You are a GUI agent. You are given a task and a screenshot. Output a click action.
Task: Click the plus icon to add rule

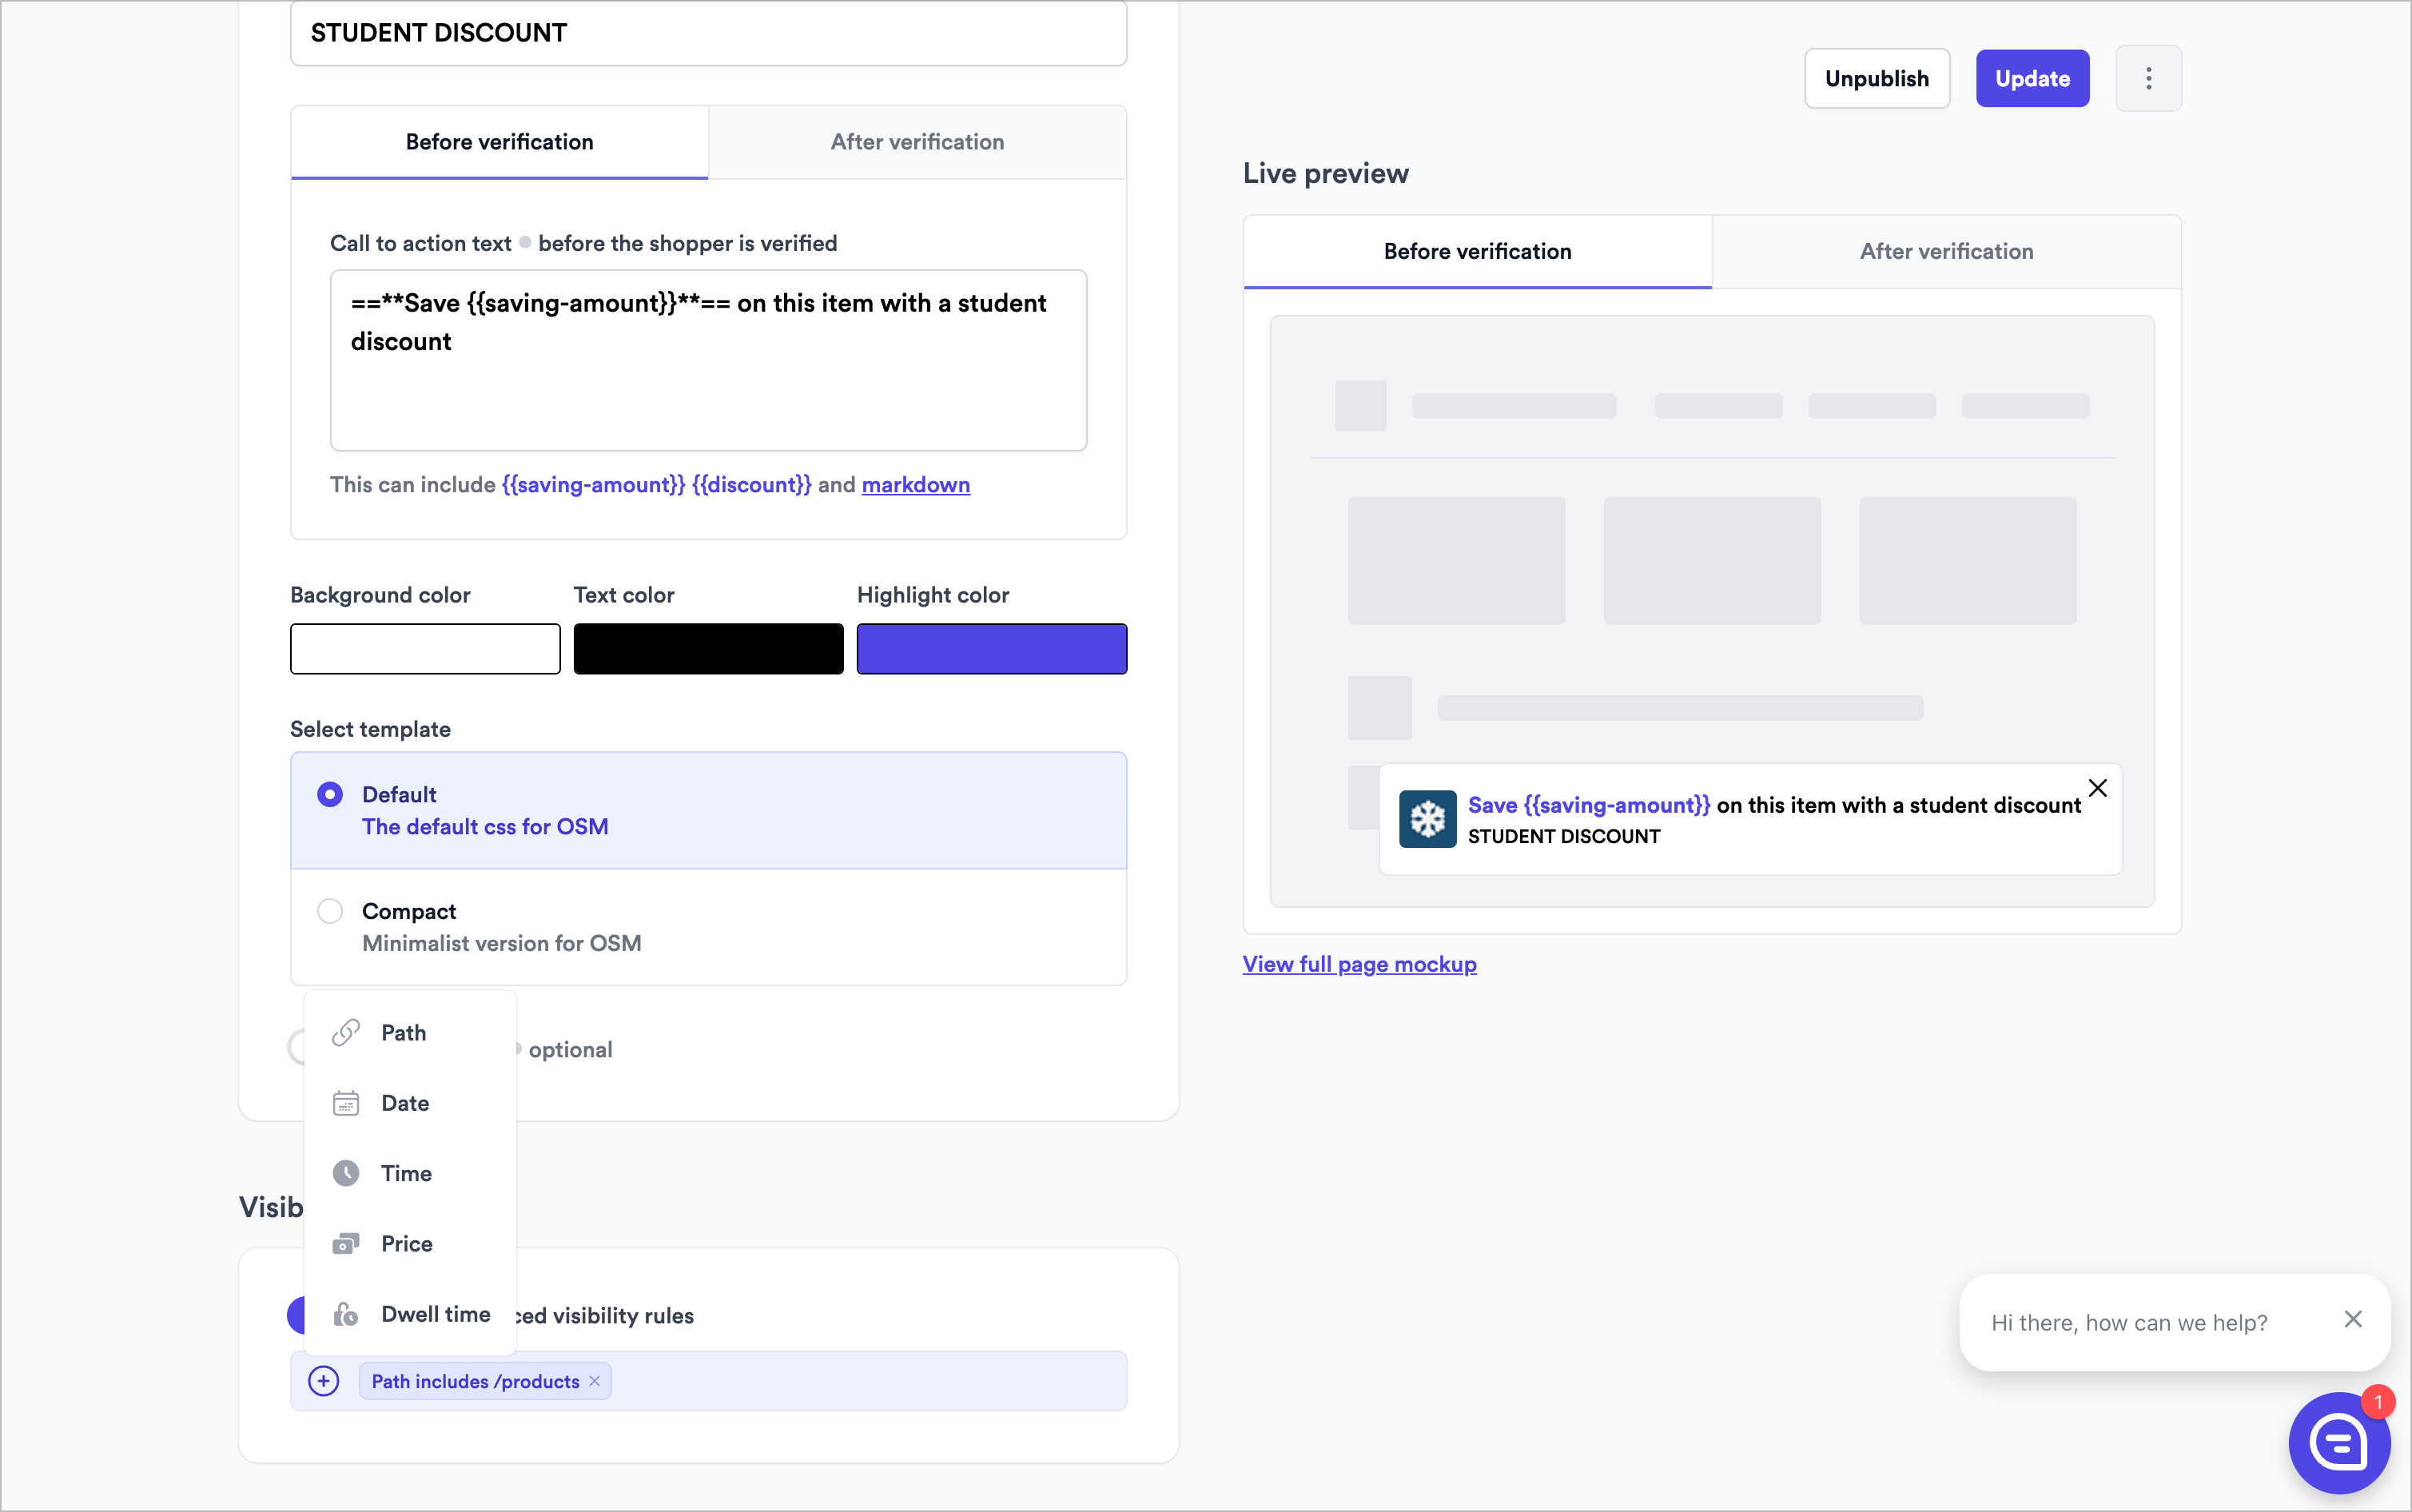[x=323, y=1381]
